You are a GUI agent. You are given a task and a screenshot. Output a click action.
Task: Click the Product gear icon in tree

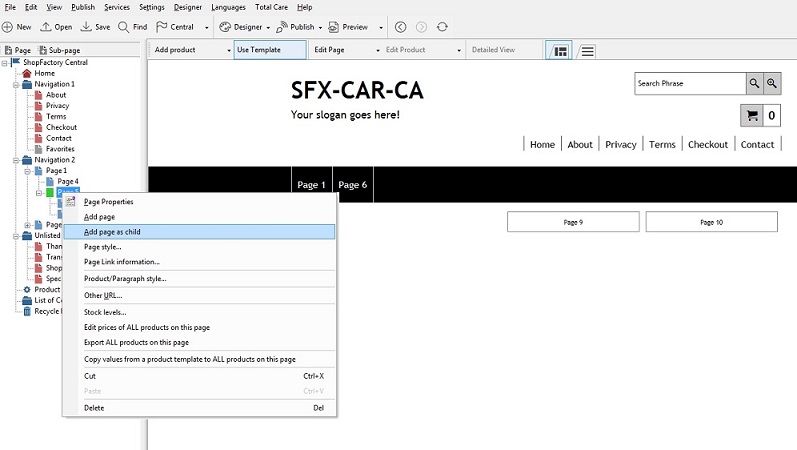(x=27, y=289)
